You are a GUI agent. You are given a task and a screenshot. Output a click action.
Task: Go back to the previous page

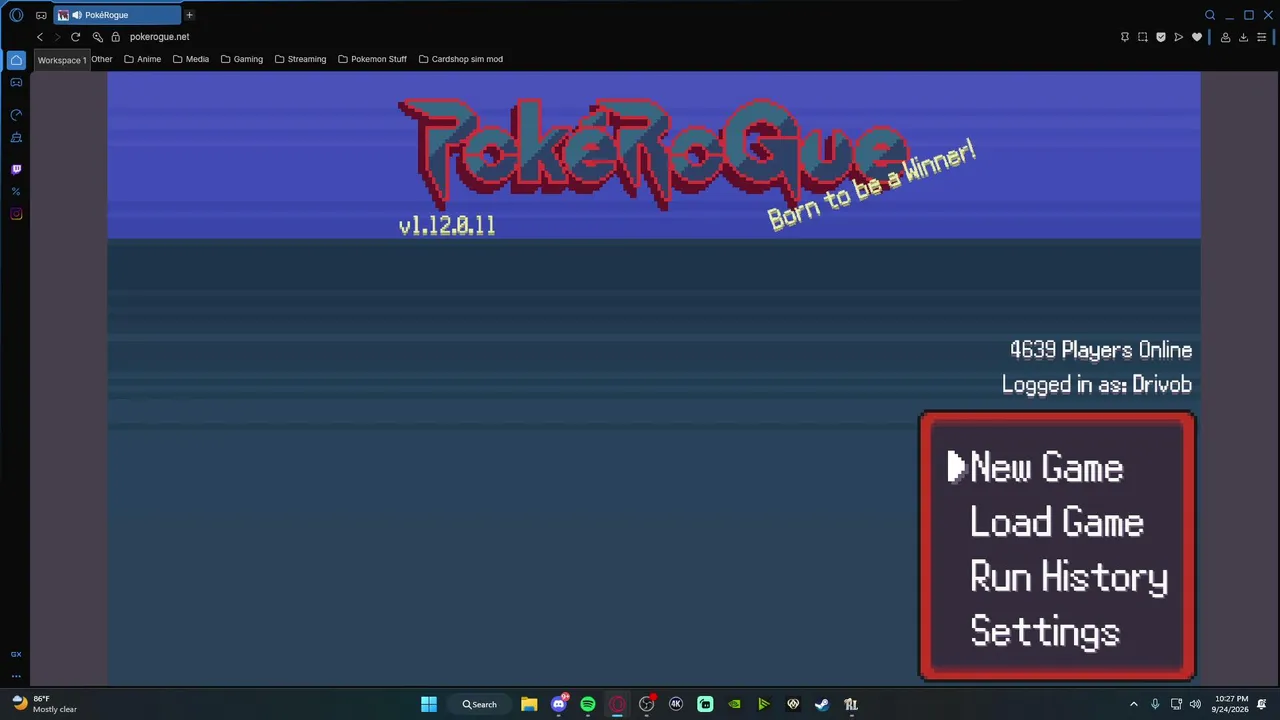coord(40,37)
